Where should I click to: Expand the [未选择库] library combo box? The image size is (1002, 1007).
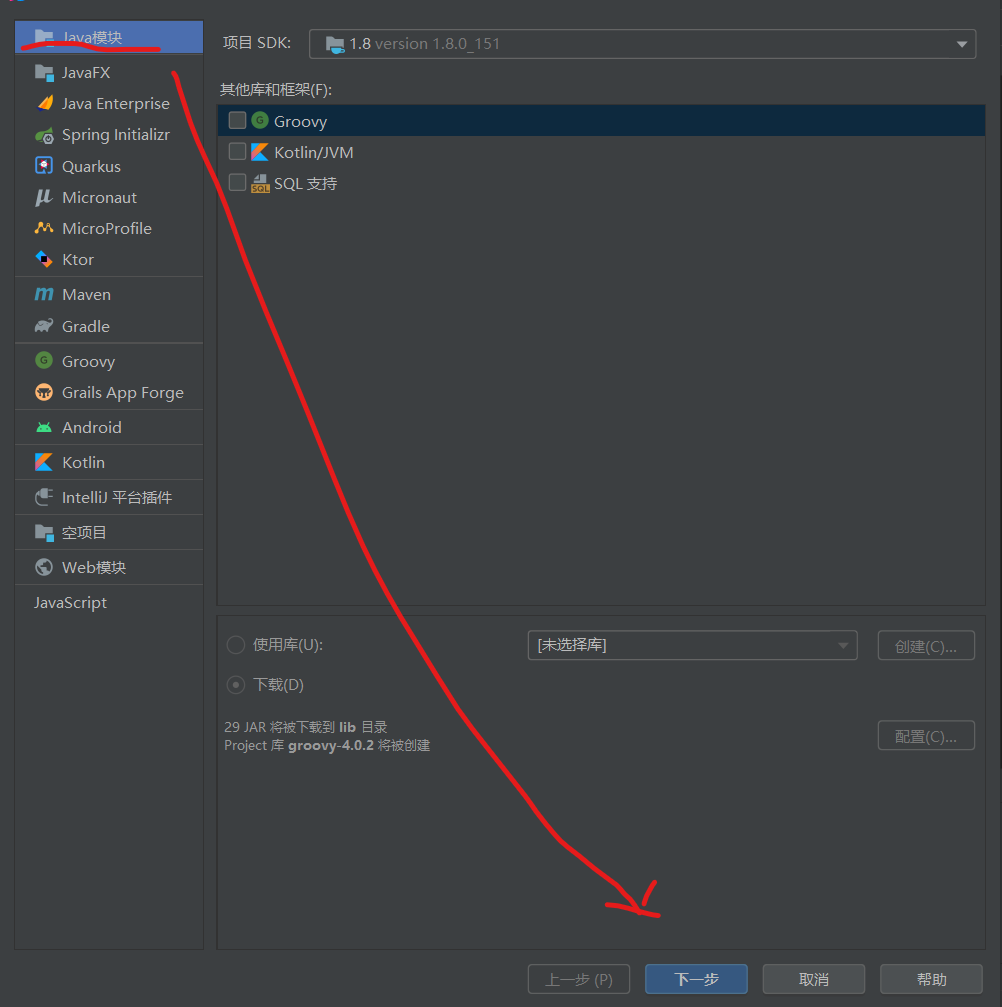(x=692, y=645)
